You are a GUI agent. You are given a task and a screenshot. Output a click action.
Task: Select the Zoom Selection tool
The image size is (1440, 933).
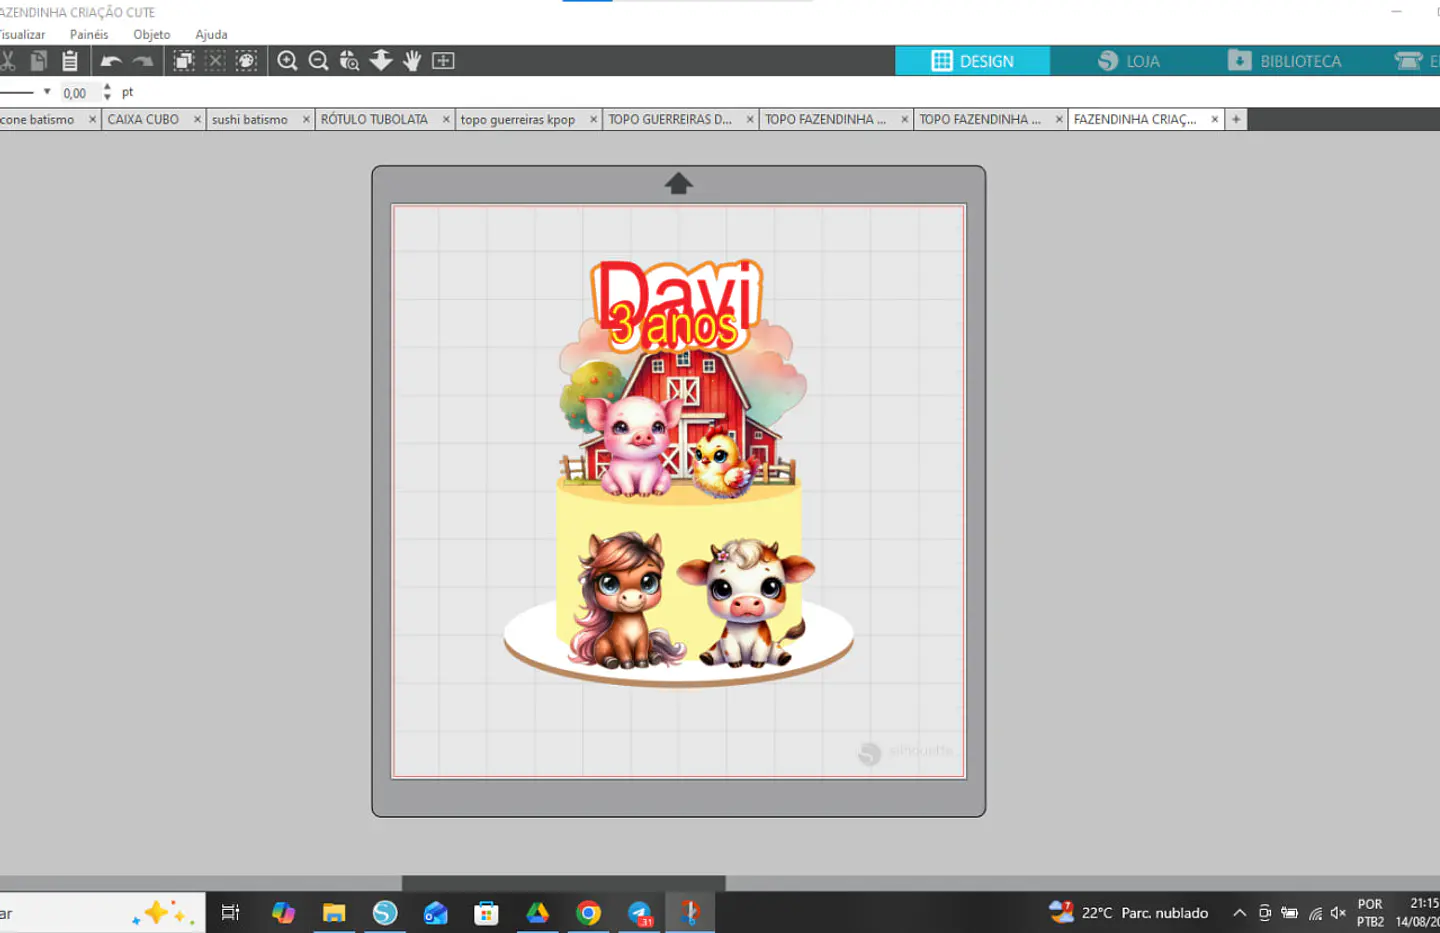click(x=349, y=61)
